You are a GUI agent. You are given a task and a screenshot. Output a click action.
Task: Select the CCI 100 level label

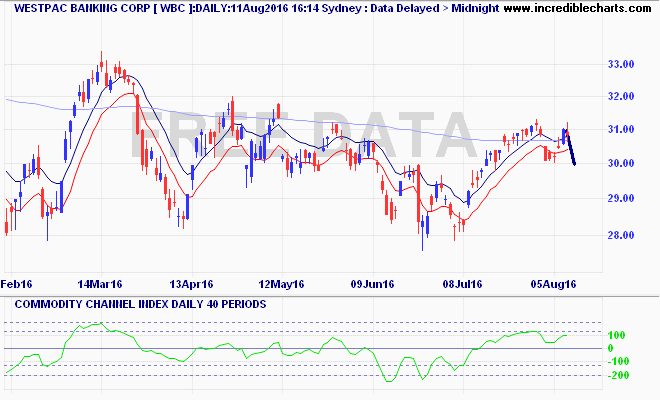click(619, 335)
